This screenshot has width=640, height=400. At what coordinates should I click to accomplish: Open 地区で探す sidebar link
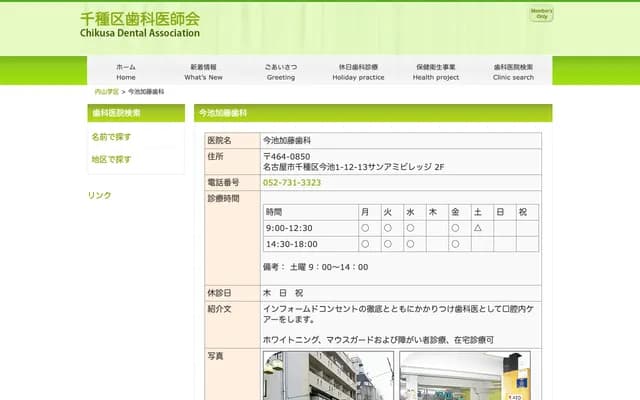111,159
